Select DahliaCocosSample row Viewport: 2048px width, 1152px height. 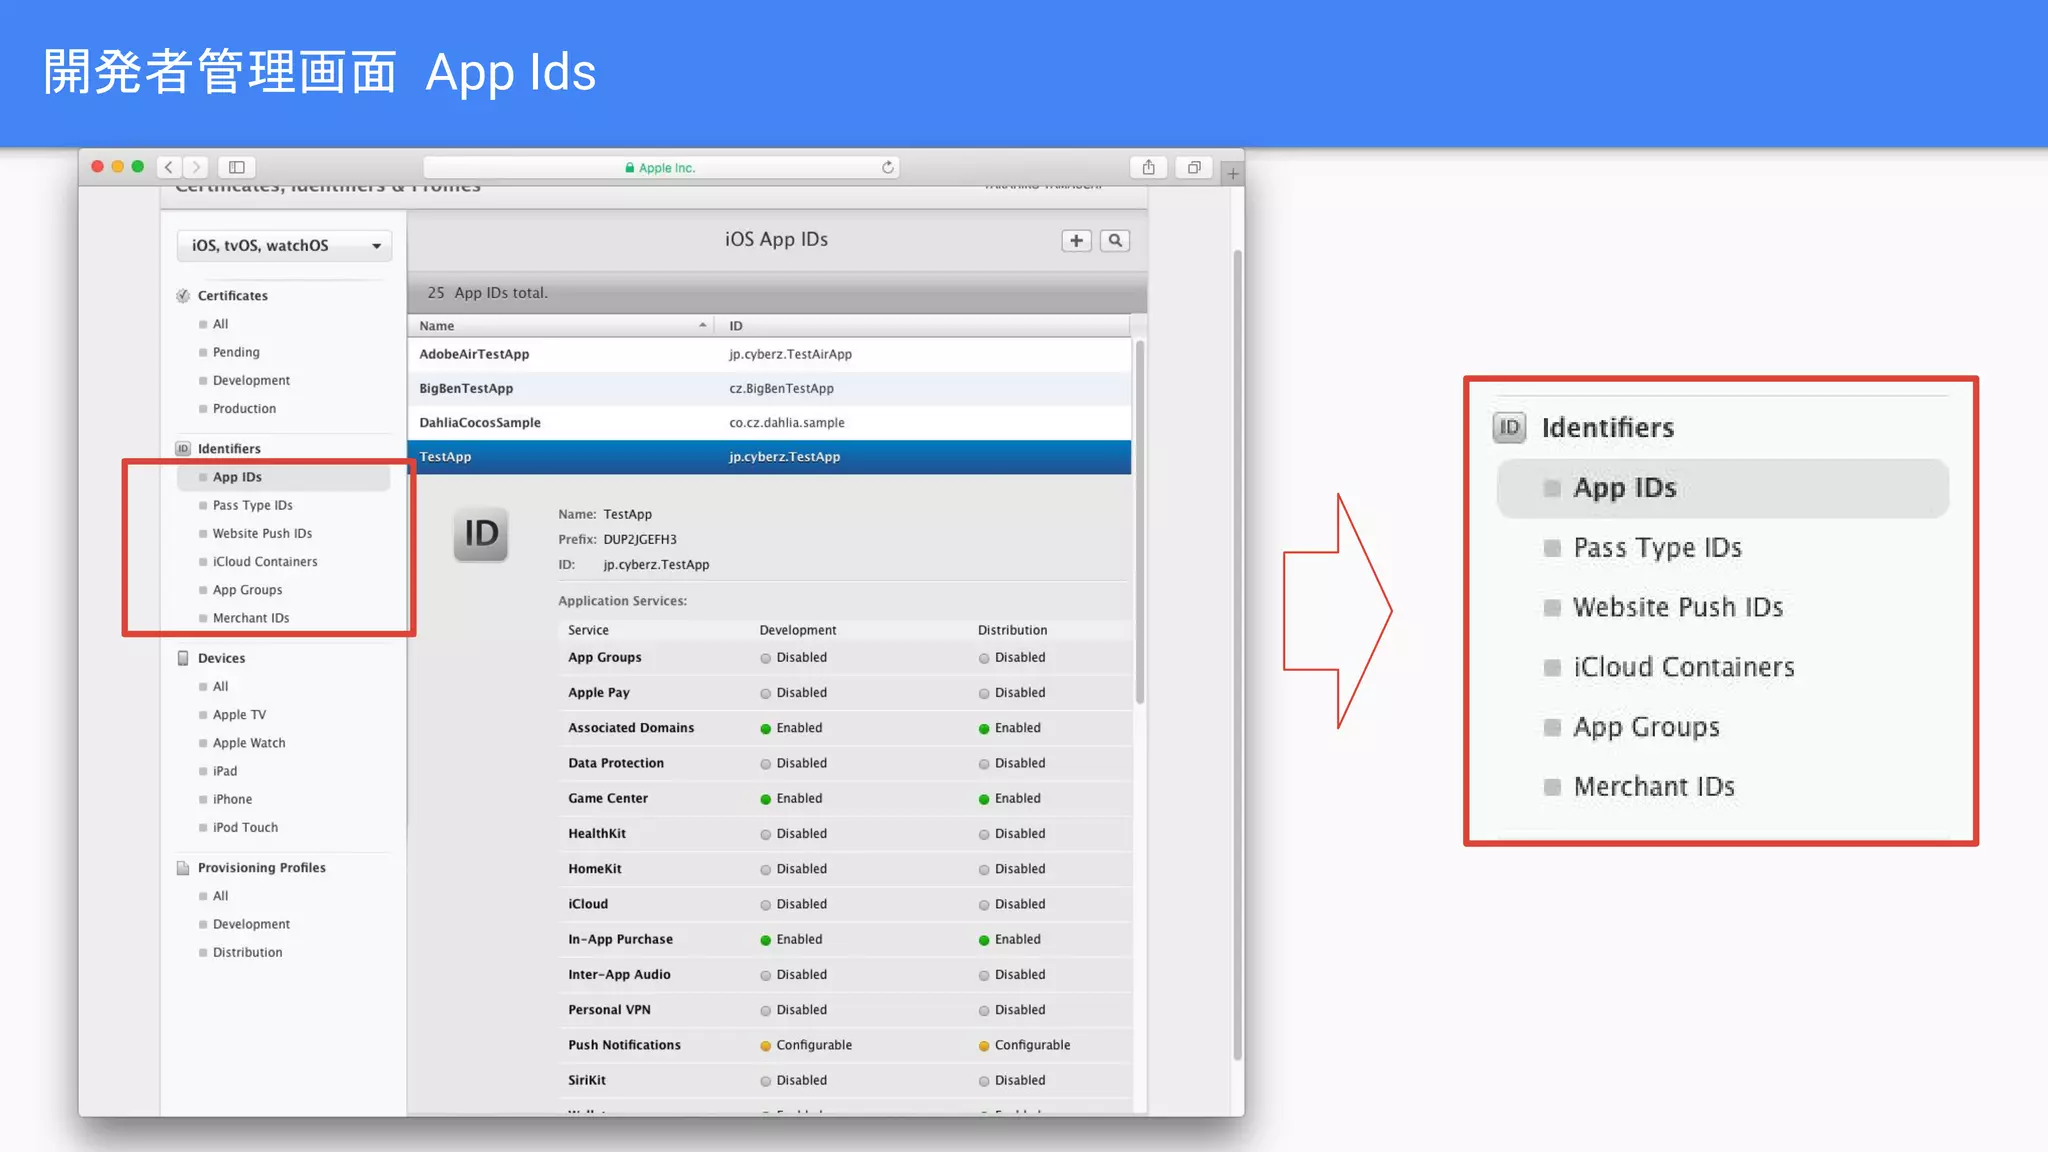(x=769, y=423)
